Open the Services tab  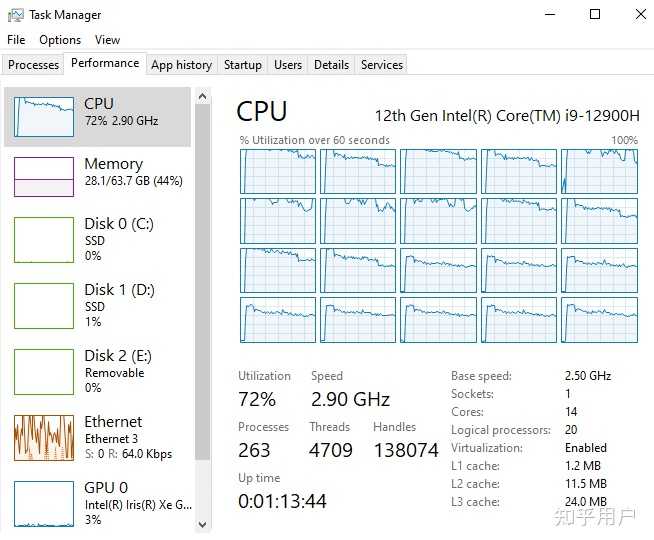coord(382,65)
